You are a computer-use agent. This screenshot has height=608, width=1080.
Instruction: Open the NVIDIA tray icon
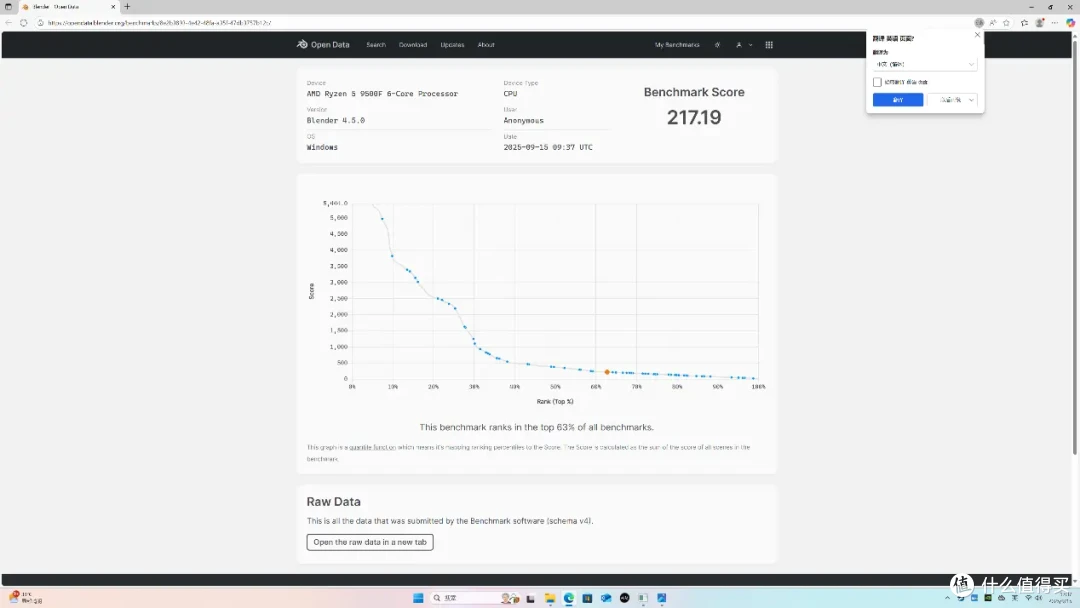point(988,598)
